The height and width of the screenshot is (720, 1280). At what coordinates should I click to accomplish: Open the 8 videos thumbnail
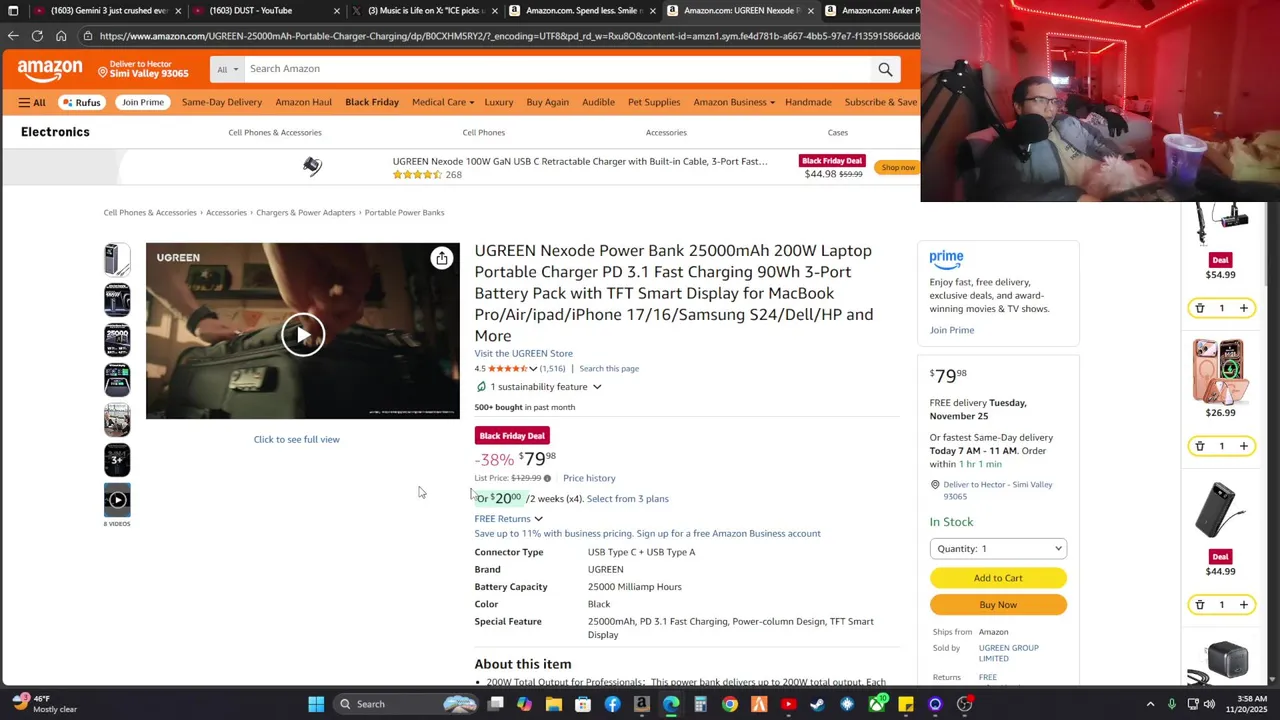[x=117, y=500]
